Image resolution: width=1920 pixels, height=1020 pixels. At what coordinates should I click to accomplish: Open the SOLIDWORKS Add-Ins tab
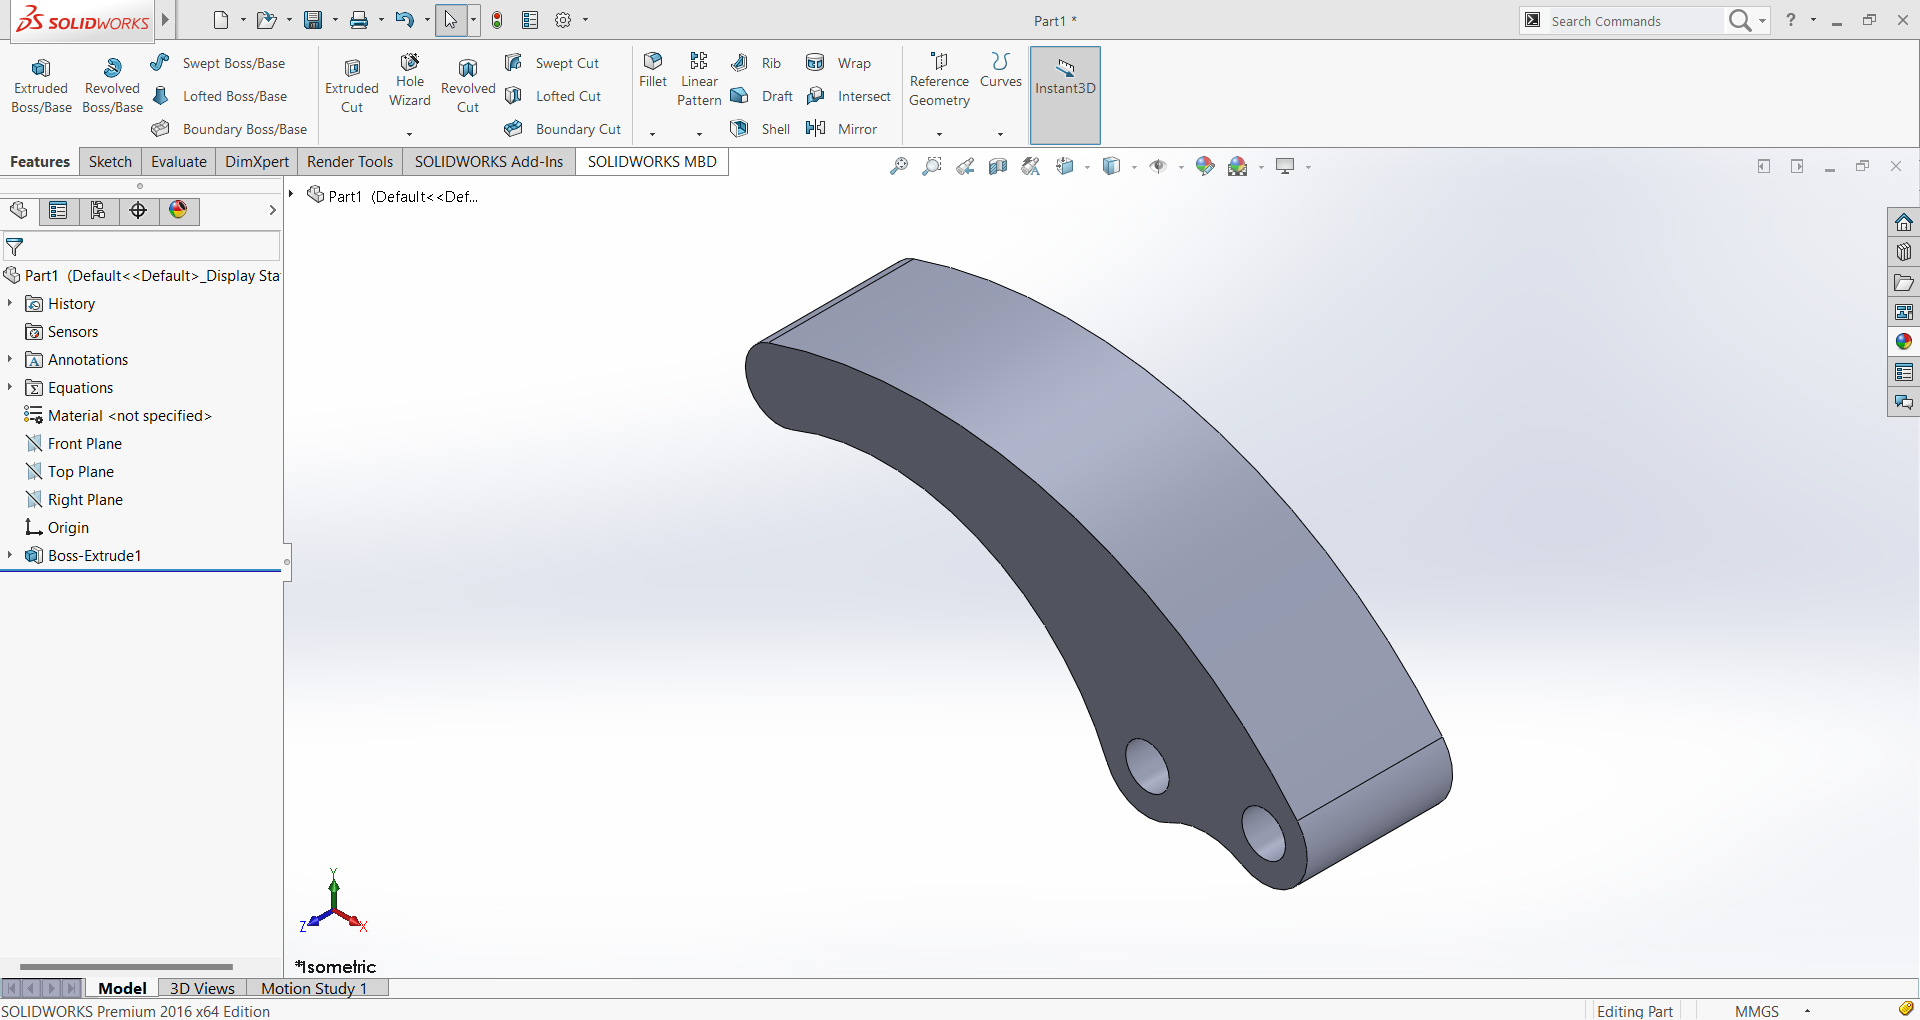pyautogui.click(x=489, y=162)
